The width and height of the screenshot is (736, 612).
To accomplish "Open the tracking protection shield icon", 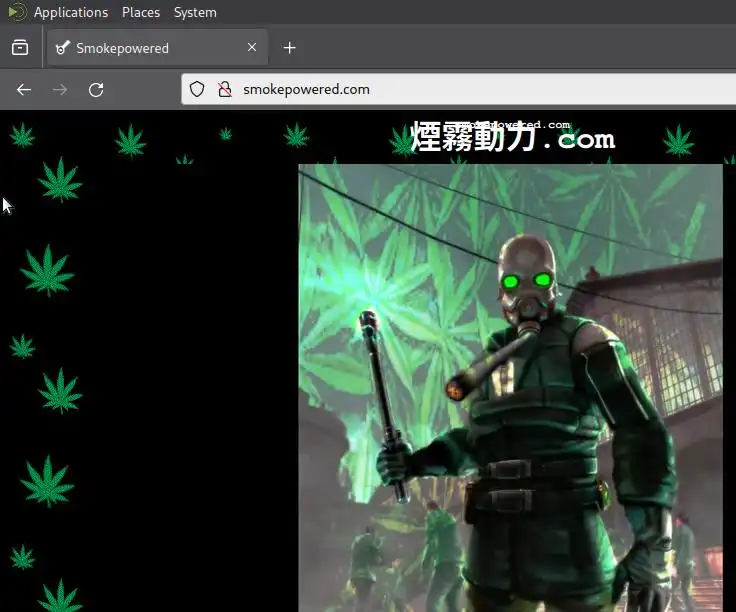I will (x=197, y=89).
